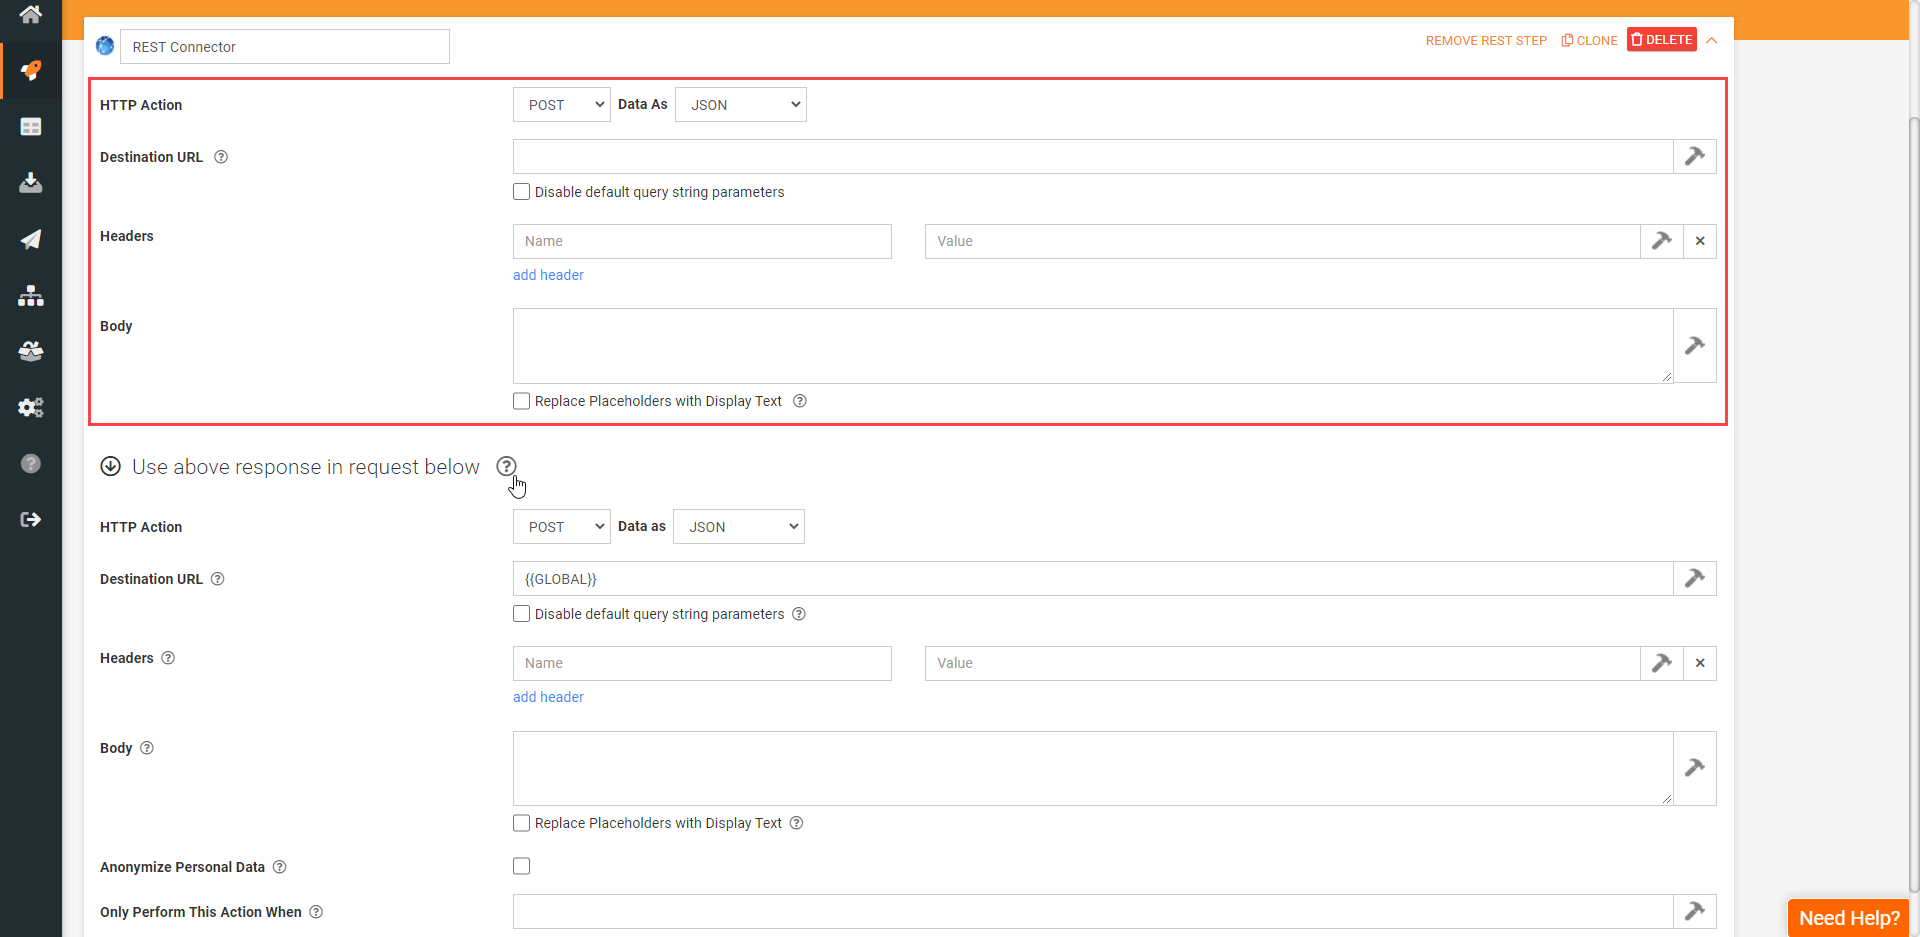Open the home icon in sidebar
This screenshot has height=937, width=1920.
pyautogui.click(x=31, y=14)
